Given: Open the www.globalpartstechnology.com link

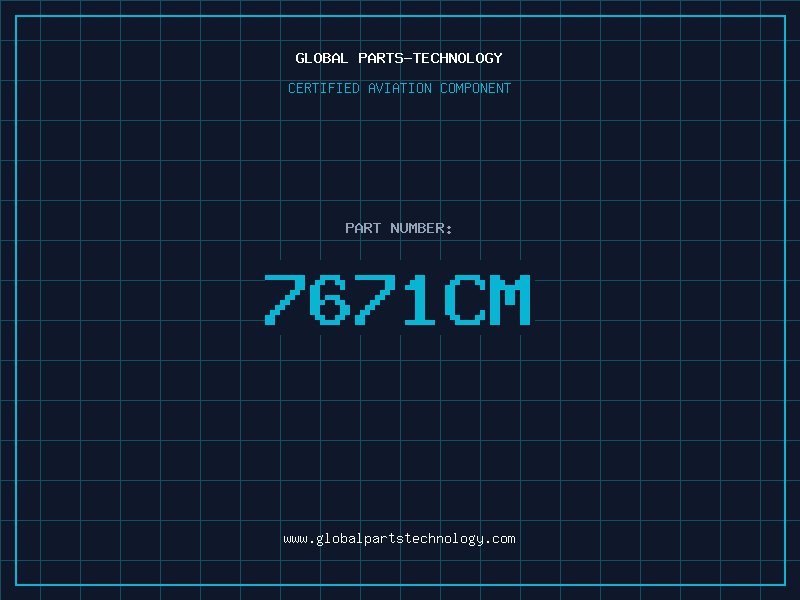Looking at the screenshot, I should [399, 539].
